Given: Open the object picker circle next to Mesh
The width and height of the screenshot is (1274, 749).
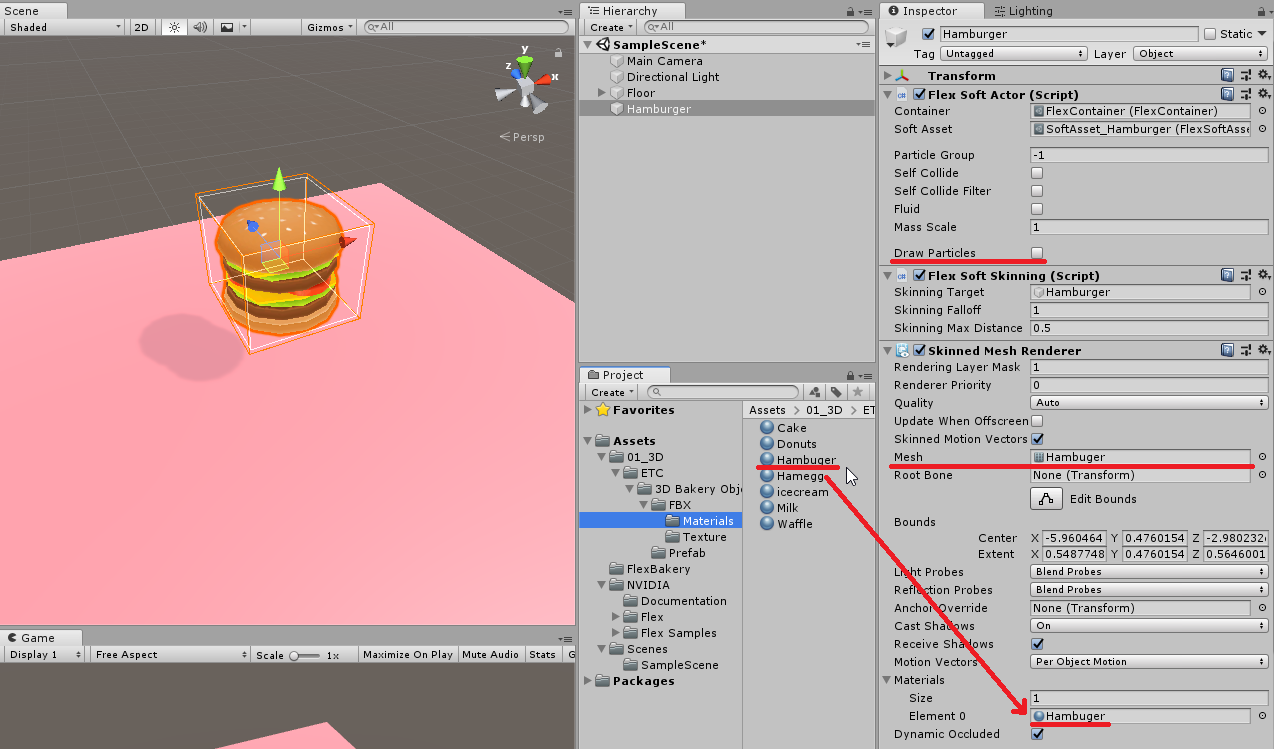Looking at the screenshot, I should [1260, 457].
